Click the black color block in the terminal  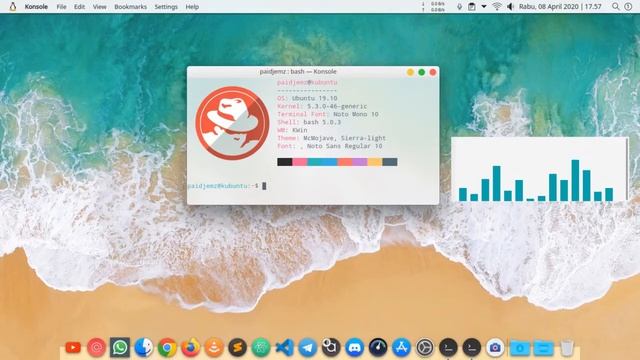point(284,162)
